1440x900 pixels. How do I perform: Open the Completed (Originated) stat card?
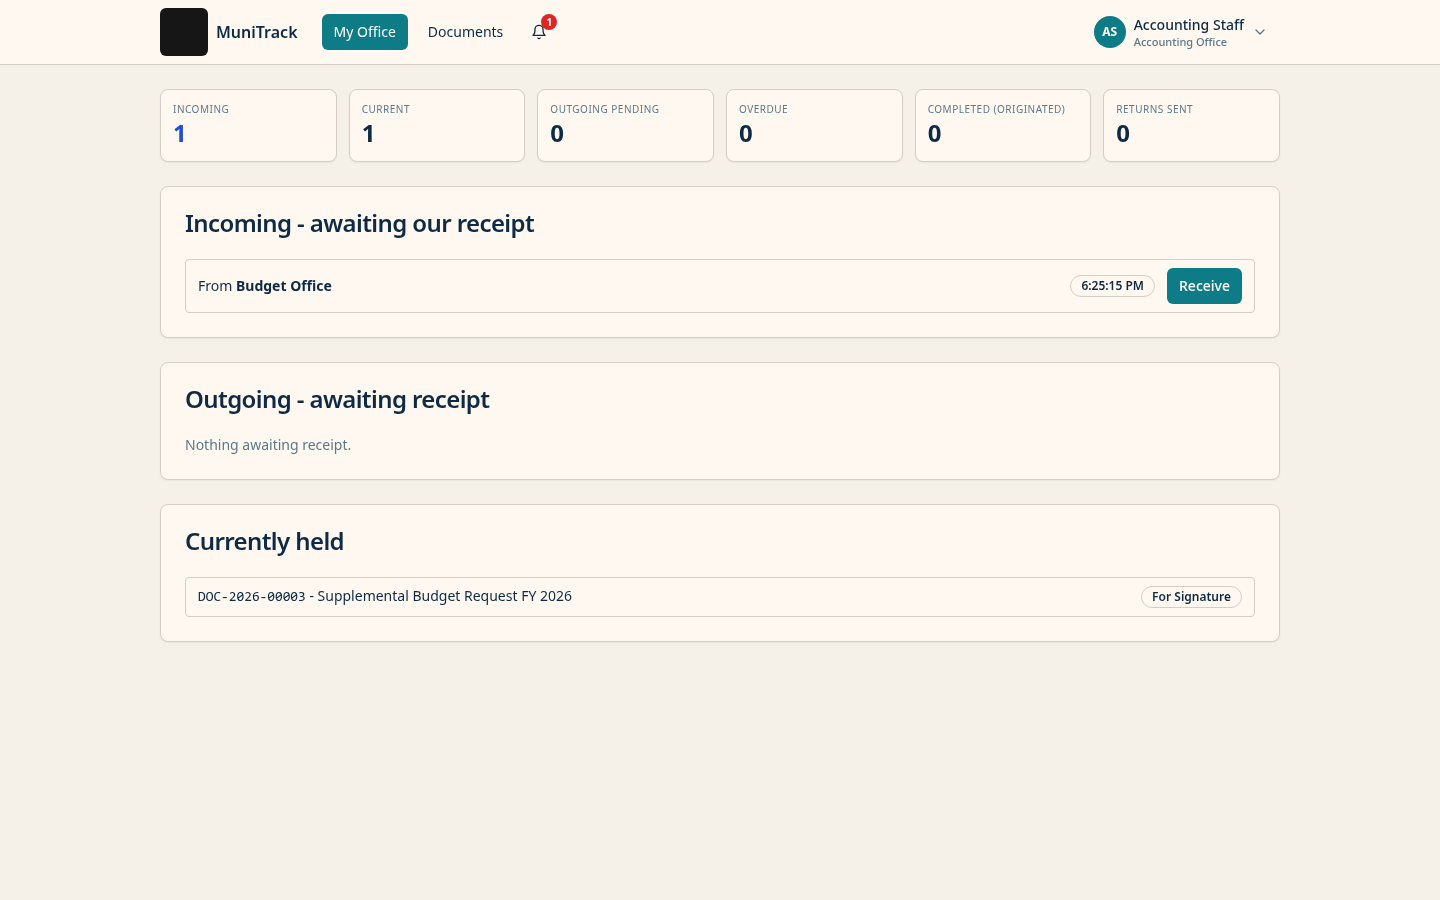click(1003, 125)
